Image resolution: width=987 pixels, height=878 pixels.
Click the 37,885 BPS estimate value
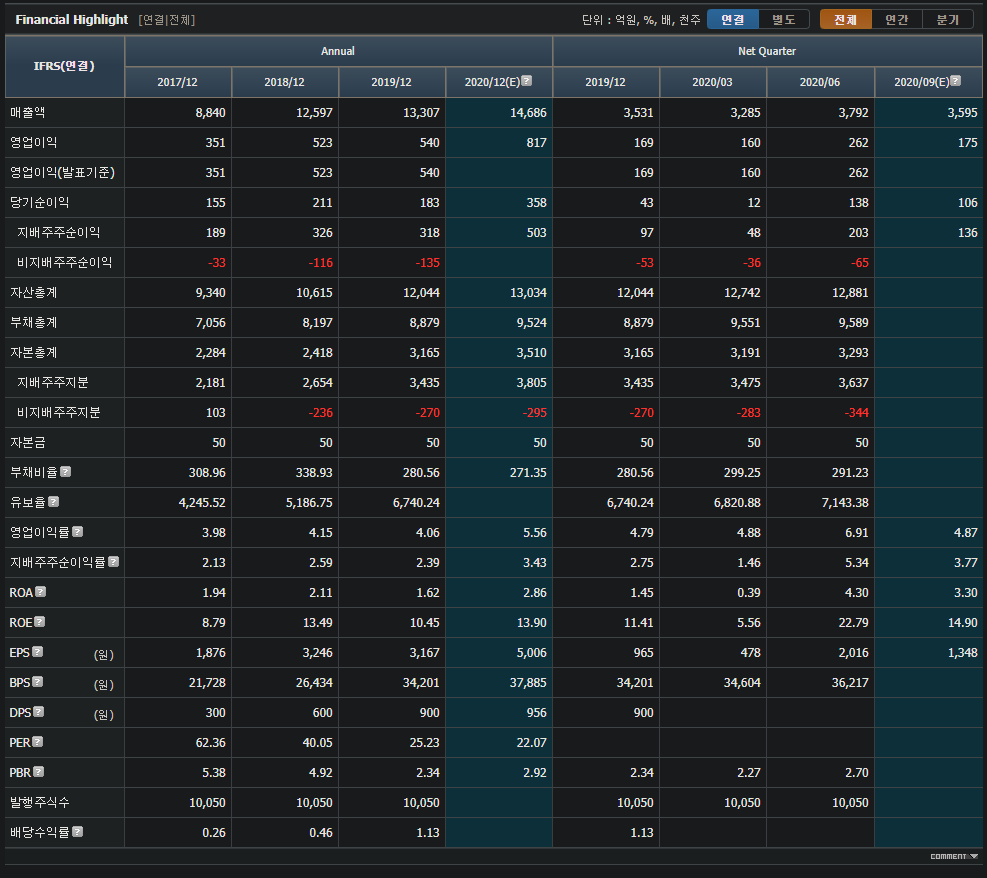[528, 683]
